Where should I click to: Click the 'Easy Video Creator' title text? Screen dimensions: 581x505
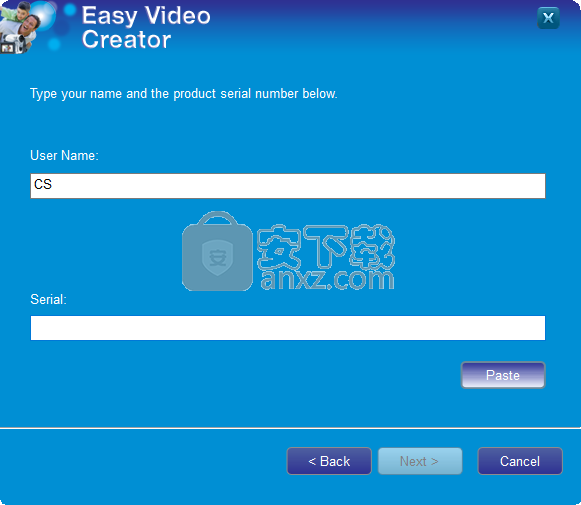pyautogui.click(x=146, y=27)
